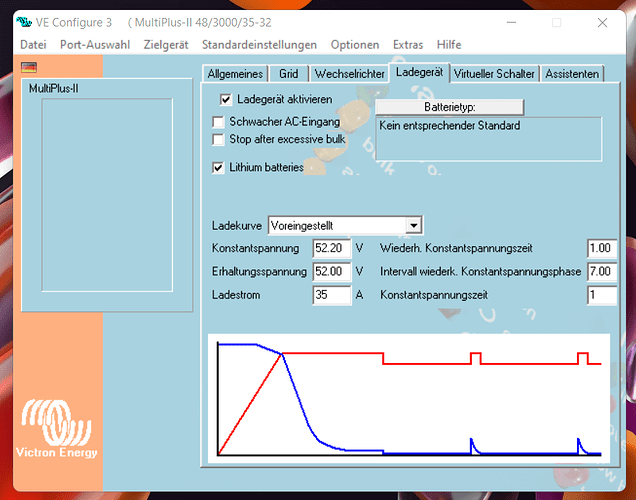Open the Optionen menu
Image resolution: width=636 pixels, height=500 pixels.
pyautogui.click(x=355, y=45)
